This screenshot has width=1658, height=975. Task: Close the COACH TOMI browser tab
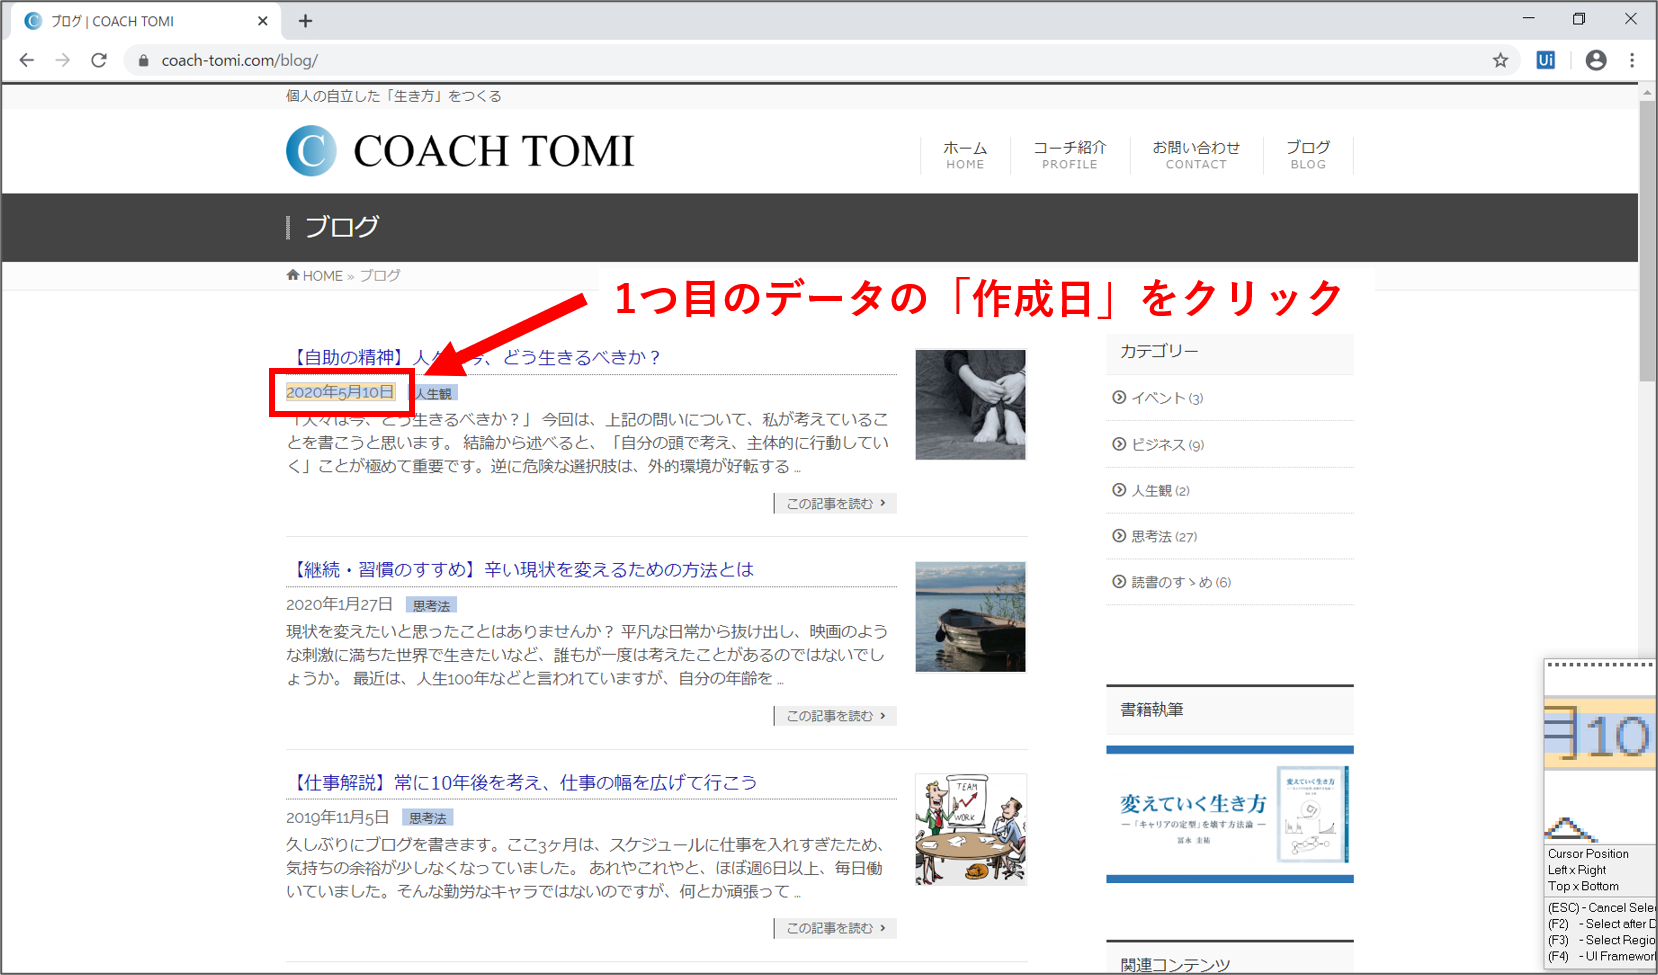(x=263, y=21)
